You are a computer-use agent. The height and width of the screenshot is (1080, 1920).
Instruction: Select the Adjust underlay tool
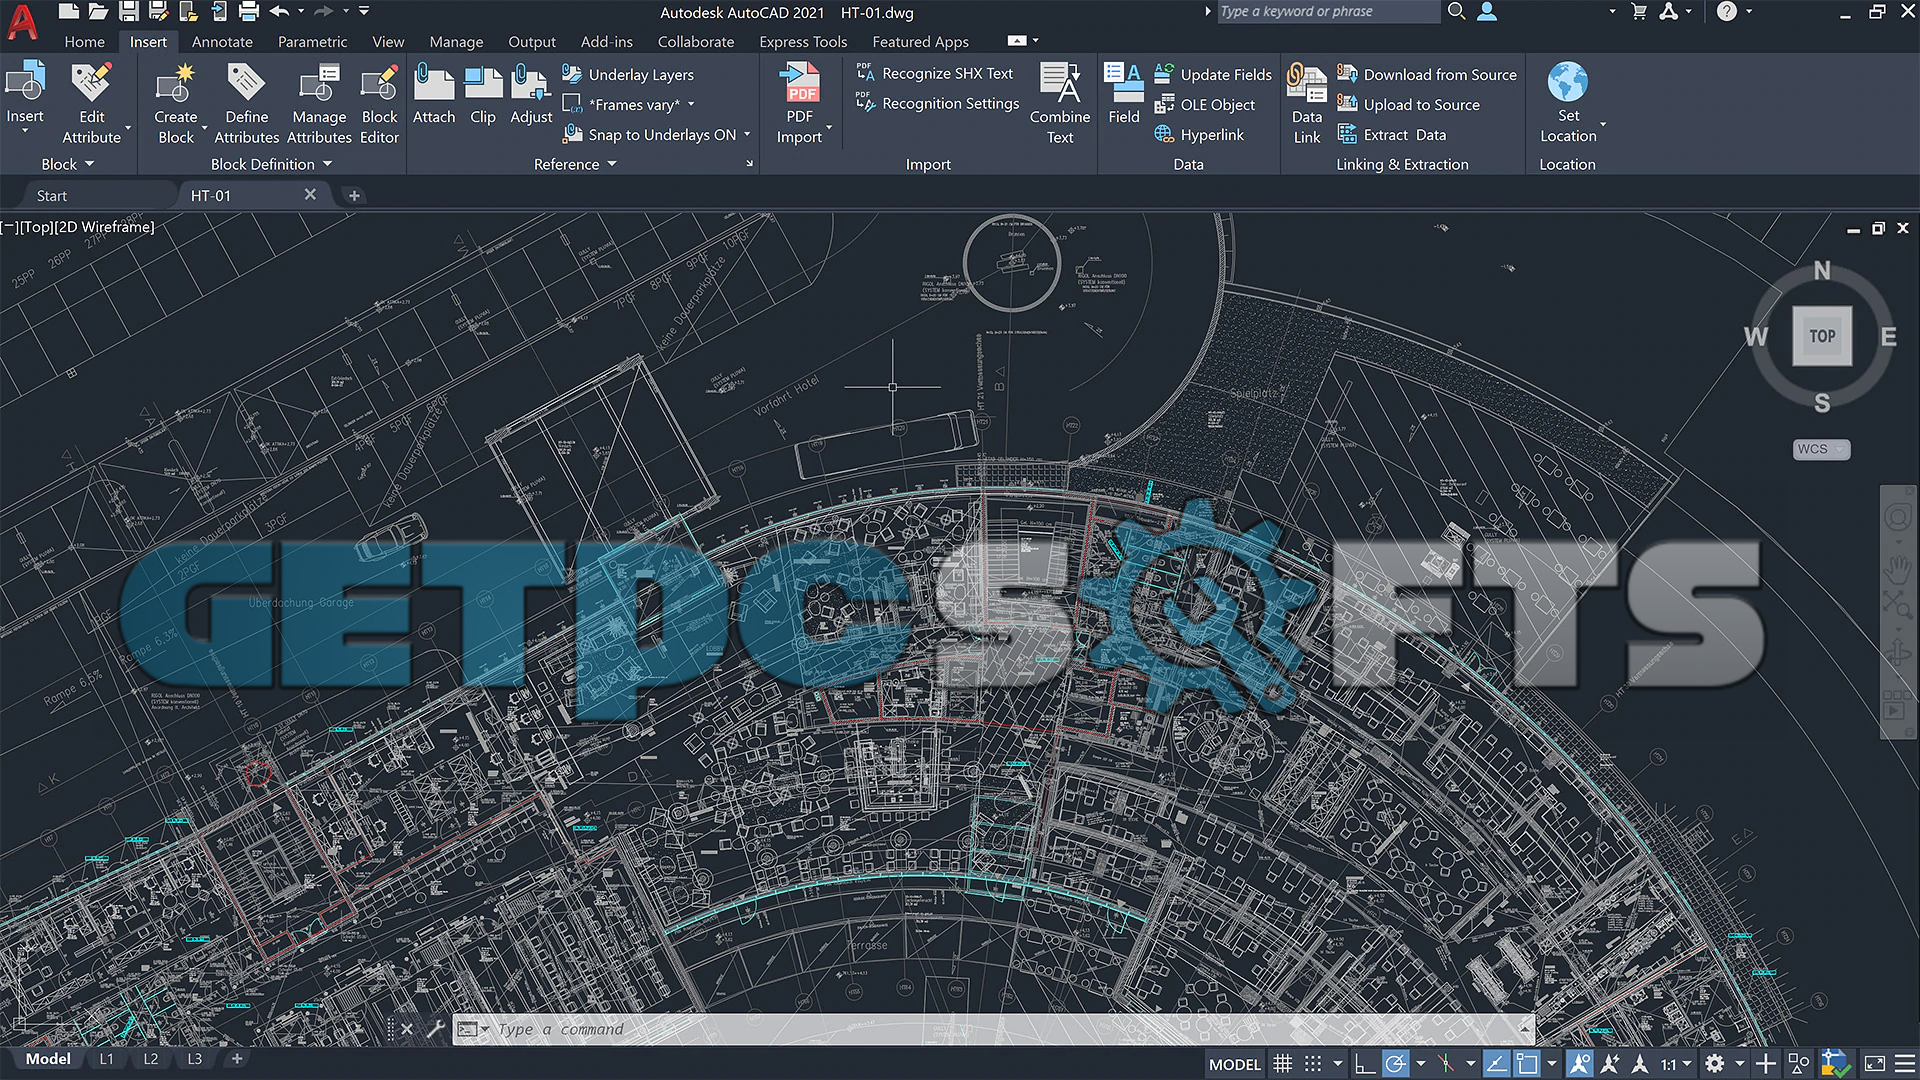(x=531, y=93)
